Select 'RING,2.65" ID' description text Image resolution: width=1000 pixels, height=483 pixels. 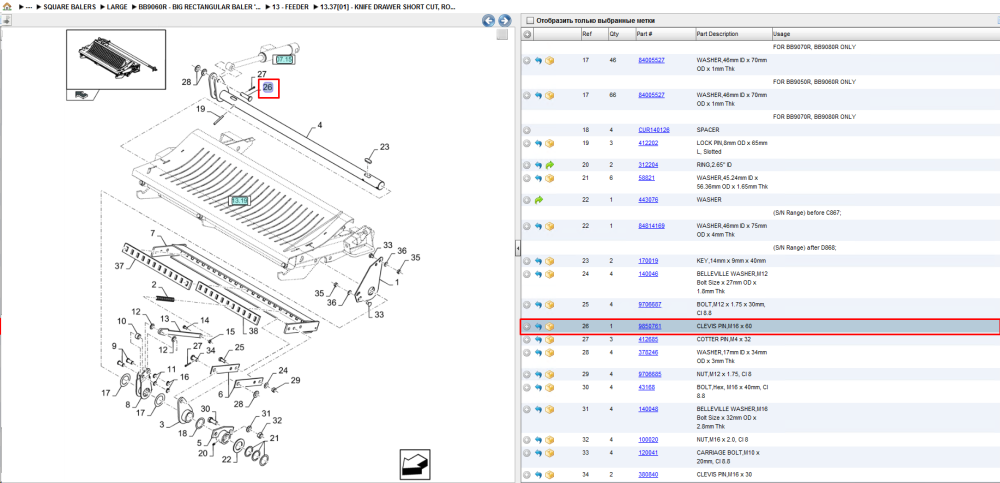716,165
